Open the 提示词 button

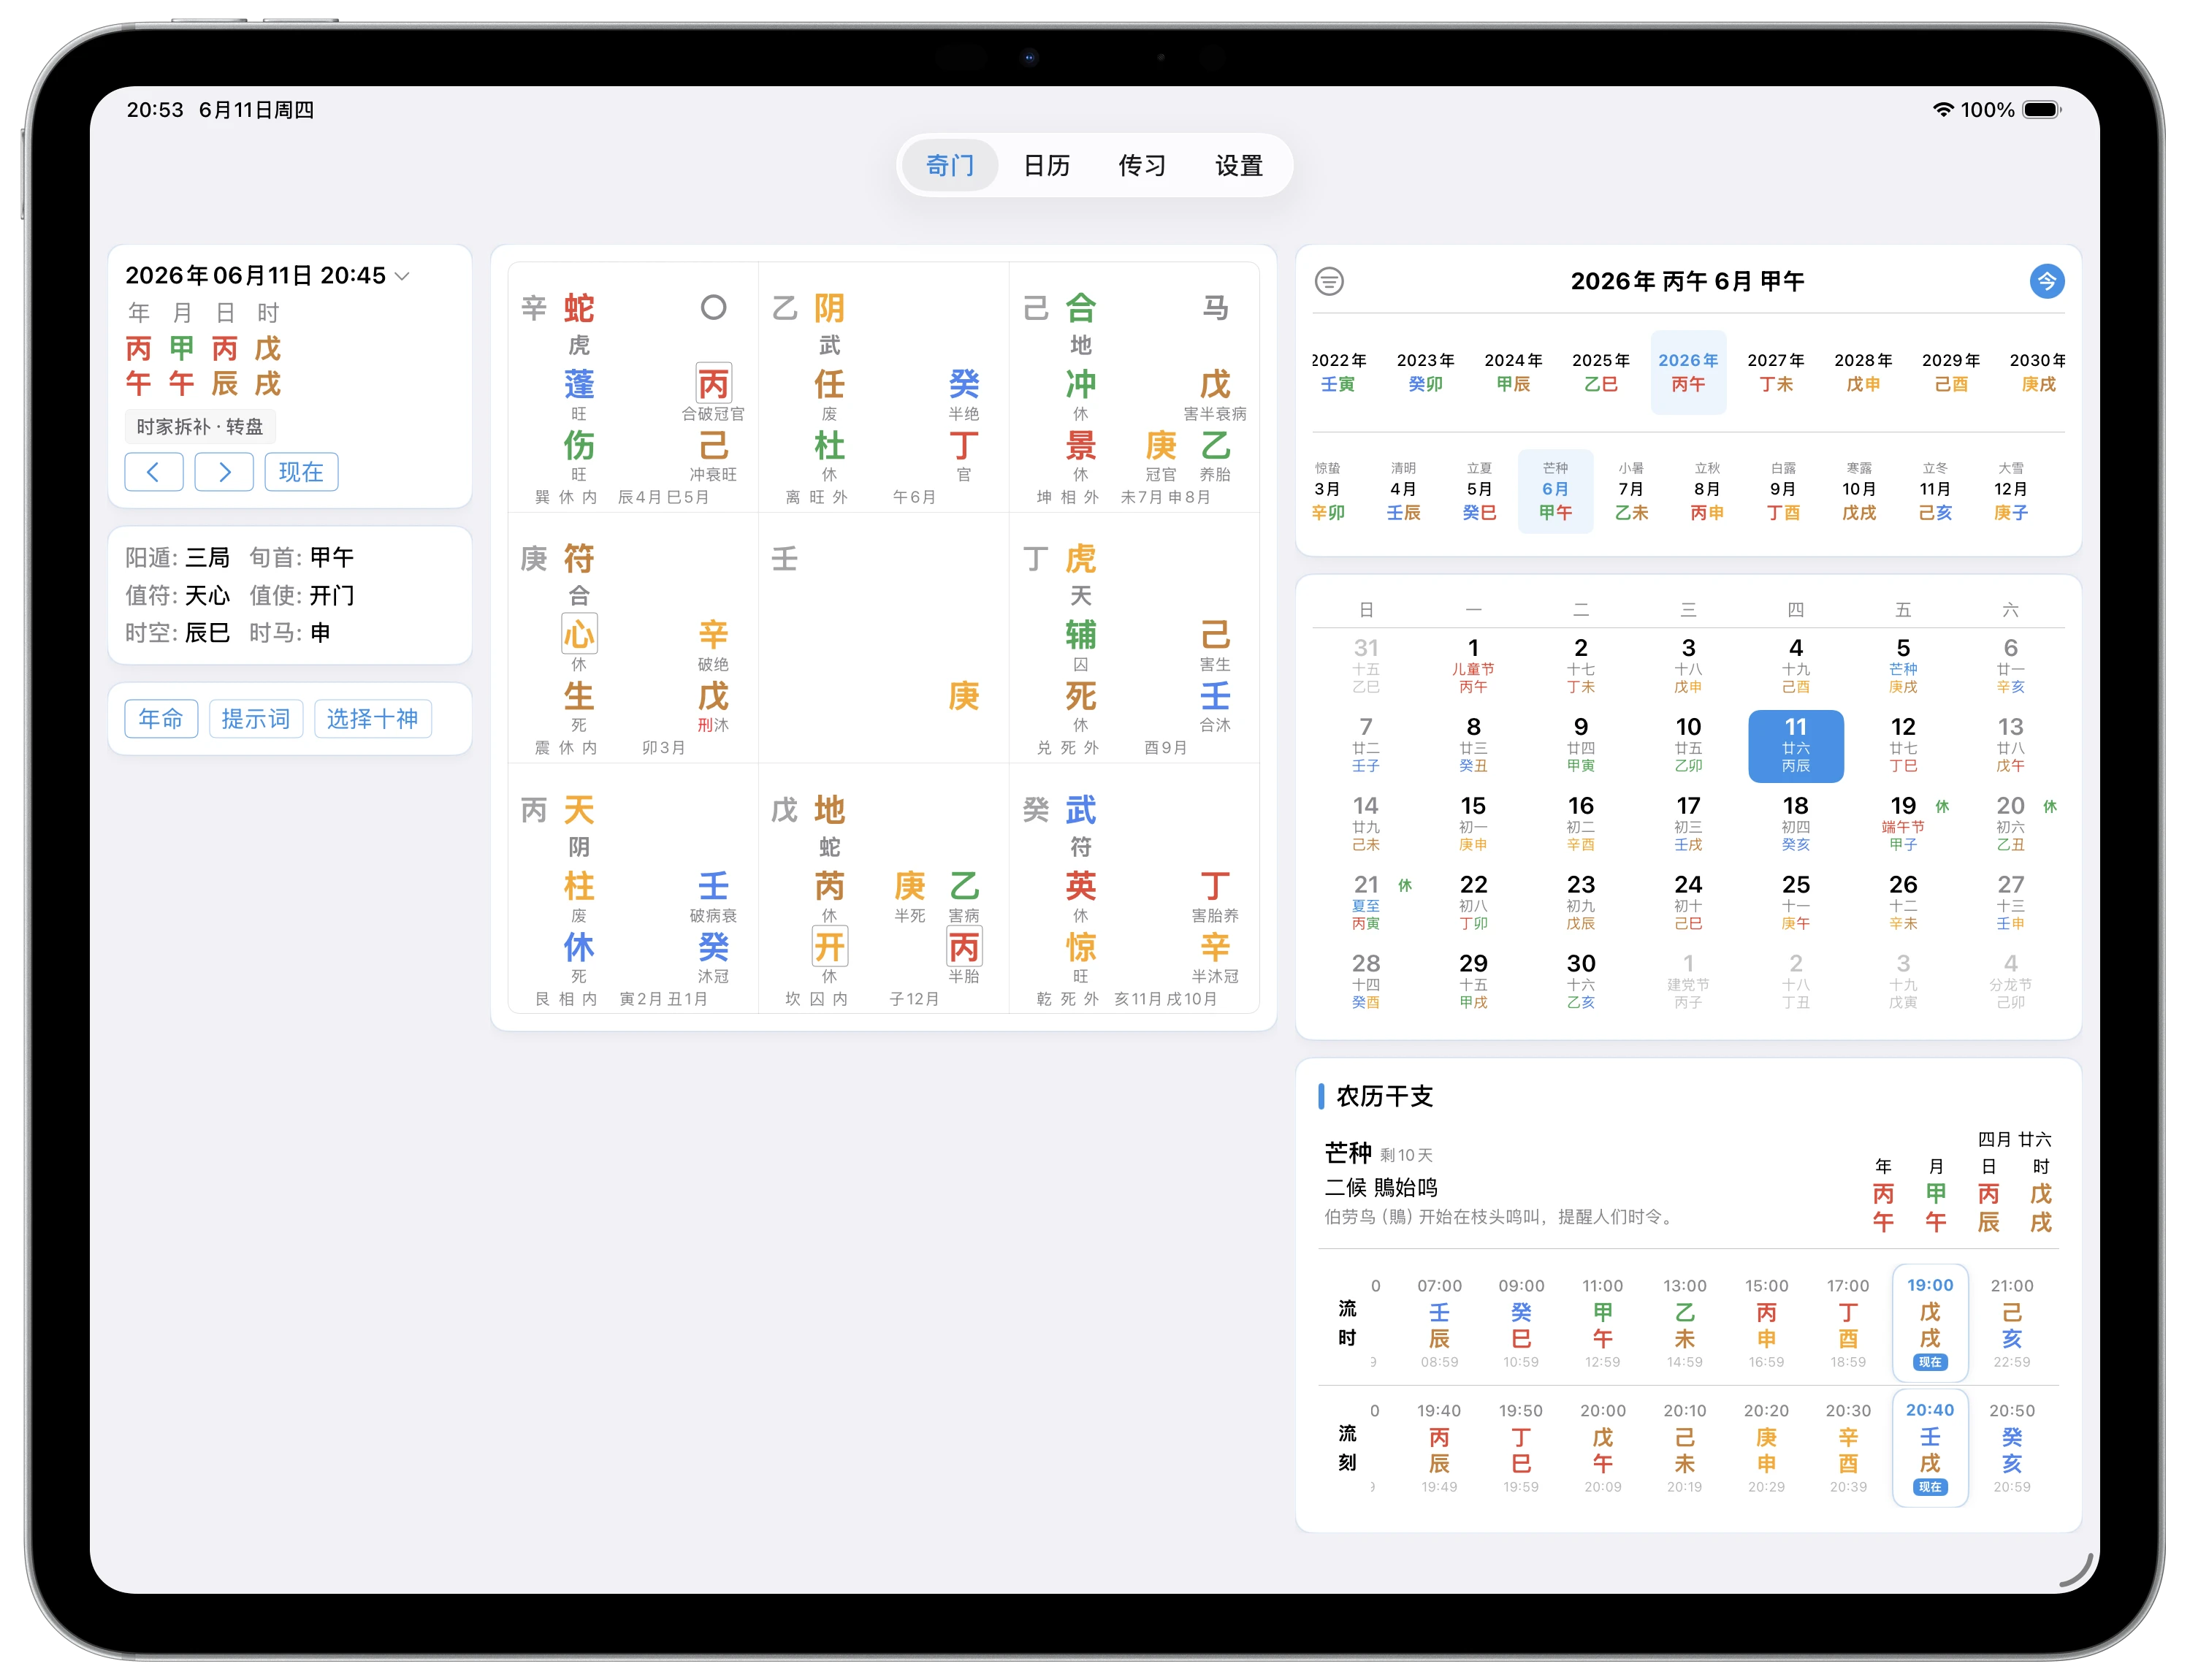[x=256, y=719]
